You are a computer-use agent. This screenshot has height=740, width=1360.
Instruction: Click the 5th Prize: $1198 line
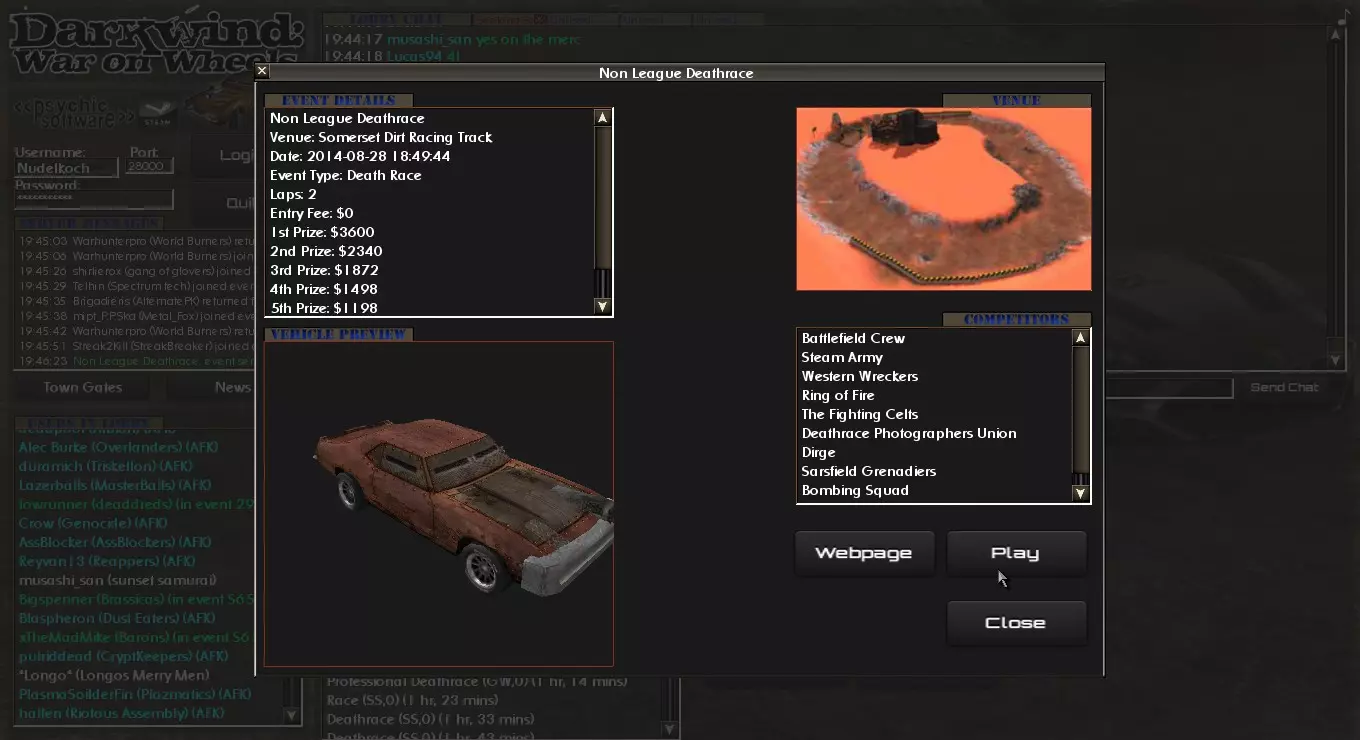point(324,308)
